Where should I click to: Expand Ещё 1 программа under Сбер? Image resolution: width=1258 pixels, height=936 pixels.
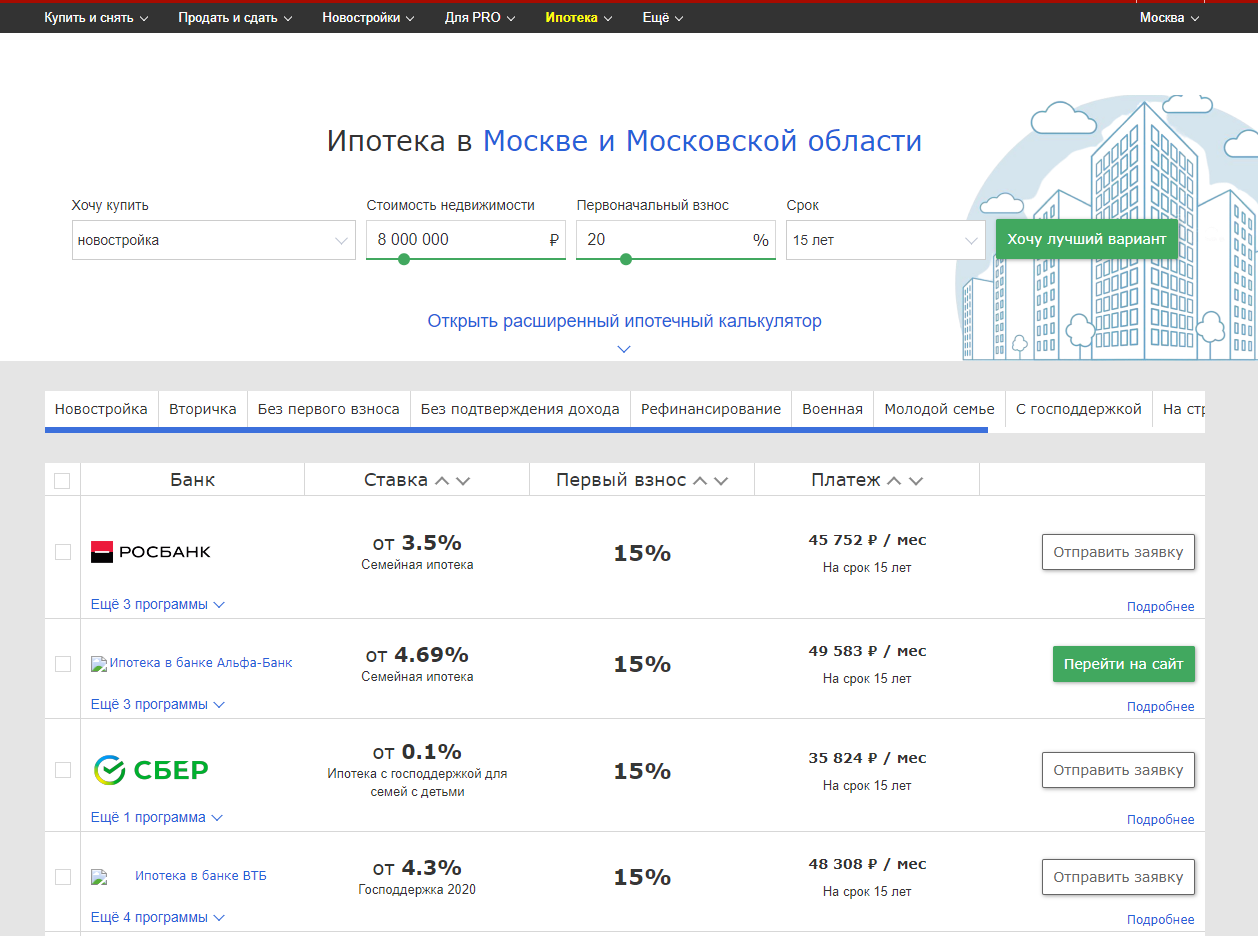point(157,817)
